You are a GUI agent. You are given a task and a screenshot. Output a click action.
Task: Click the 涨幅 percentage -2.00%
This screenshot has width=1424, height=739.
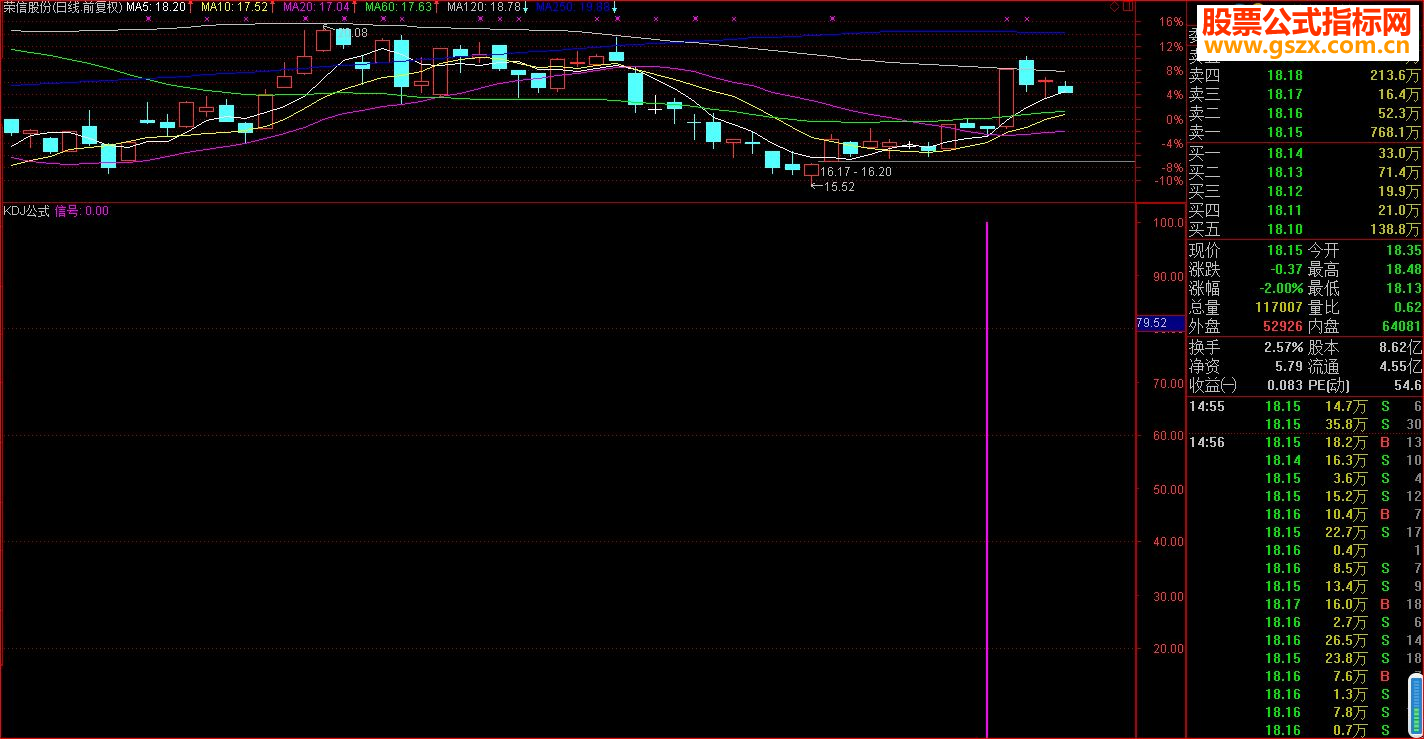click(x=1281, y=288)
